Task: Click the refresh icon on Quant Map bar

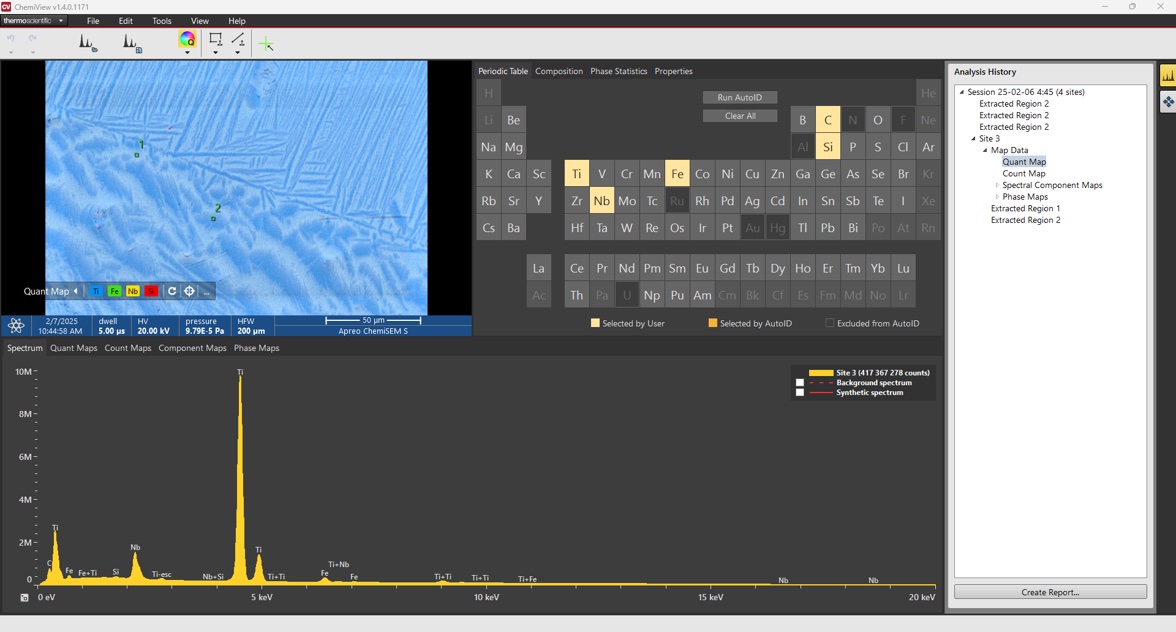Action: [172, 291]
